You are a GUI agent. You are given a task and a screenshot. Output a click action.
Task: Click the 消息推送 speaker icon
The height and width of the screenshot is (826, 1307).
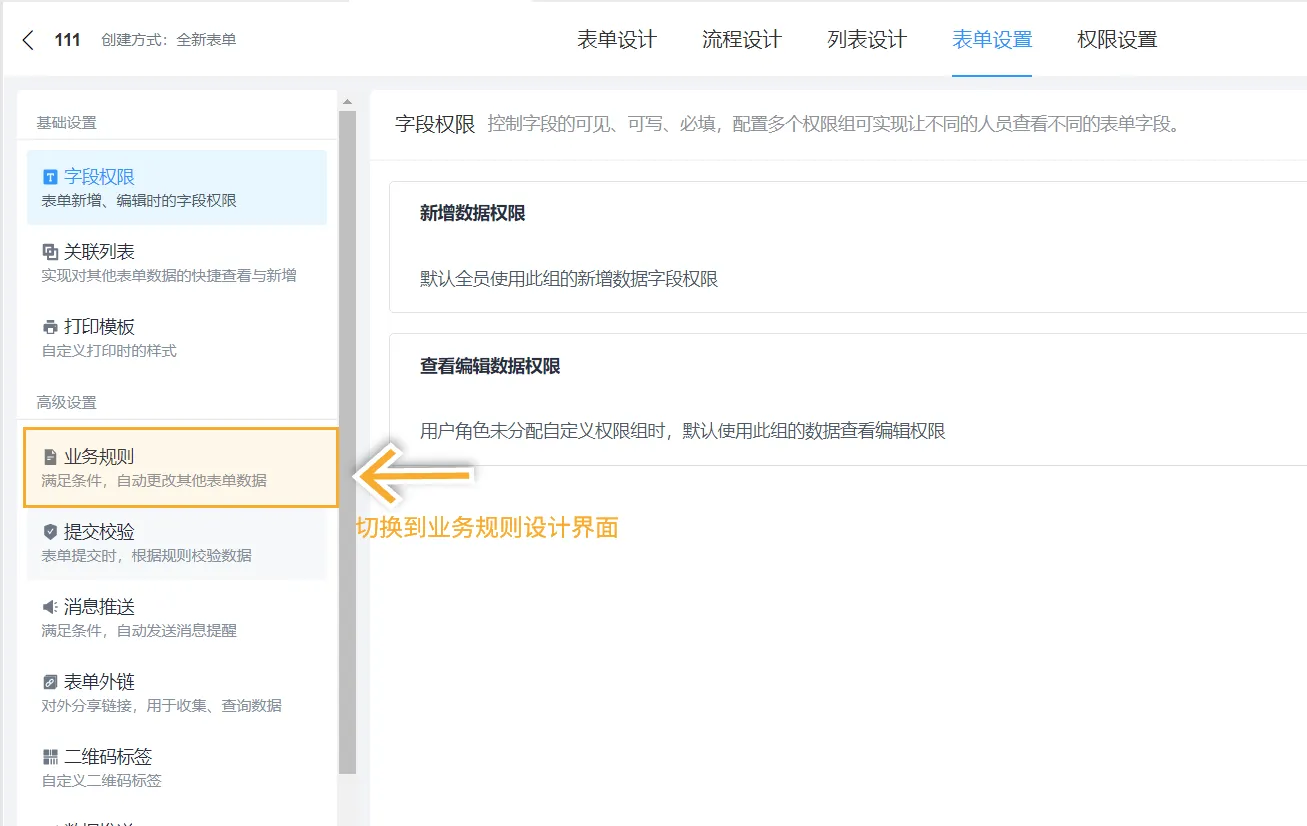50,607
